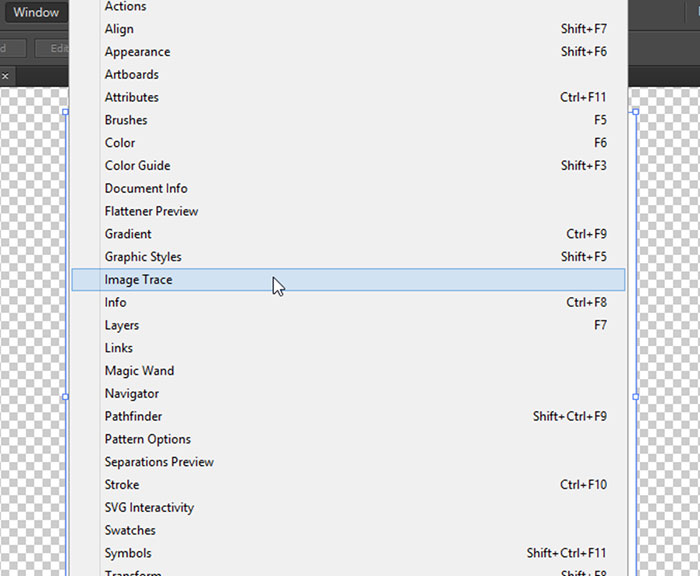Open Appearance from the Window menu
700x576 pixels.
[x=137, y=52]
